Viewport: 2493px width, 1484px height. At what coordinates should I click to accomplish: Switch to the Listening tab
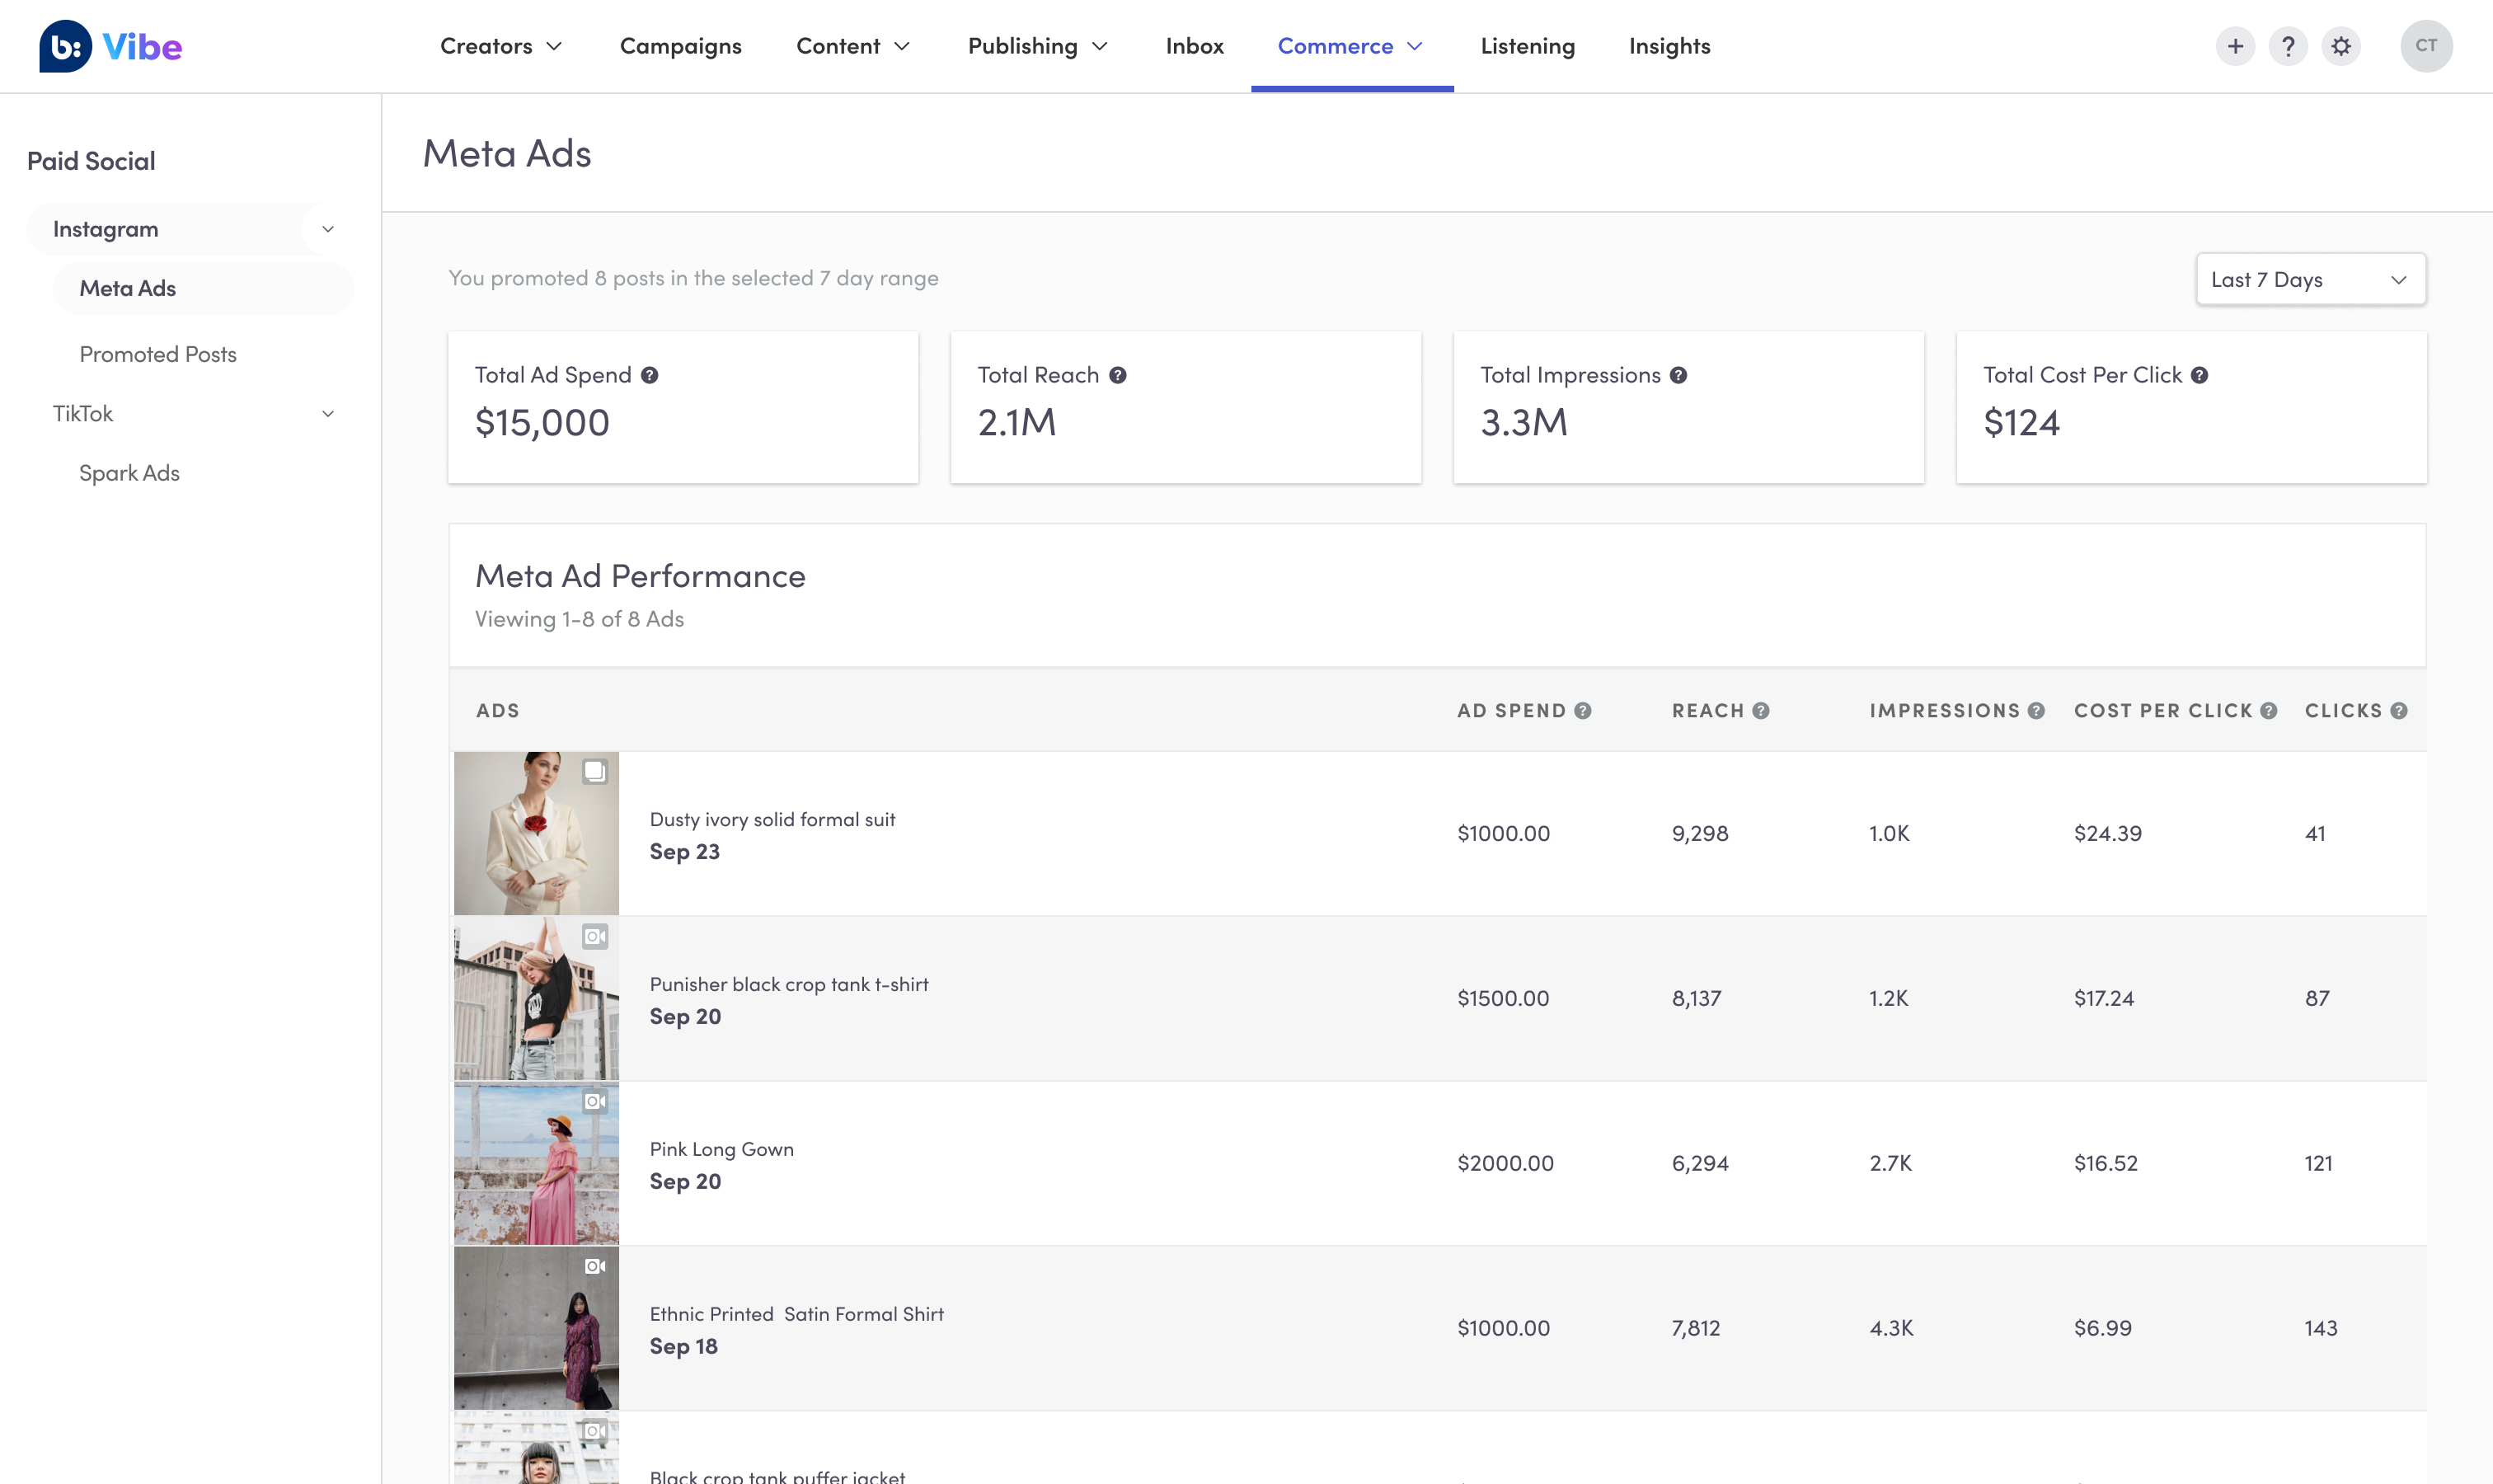click(x=1527, y=46)
